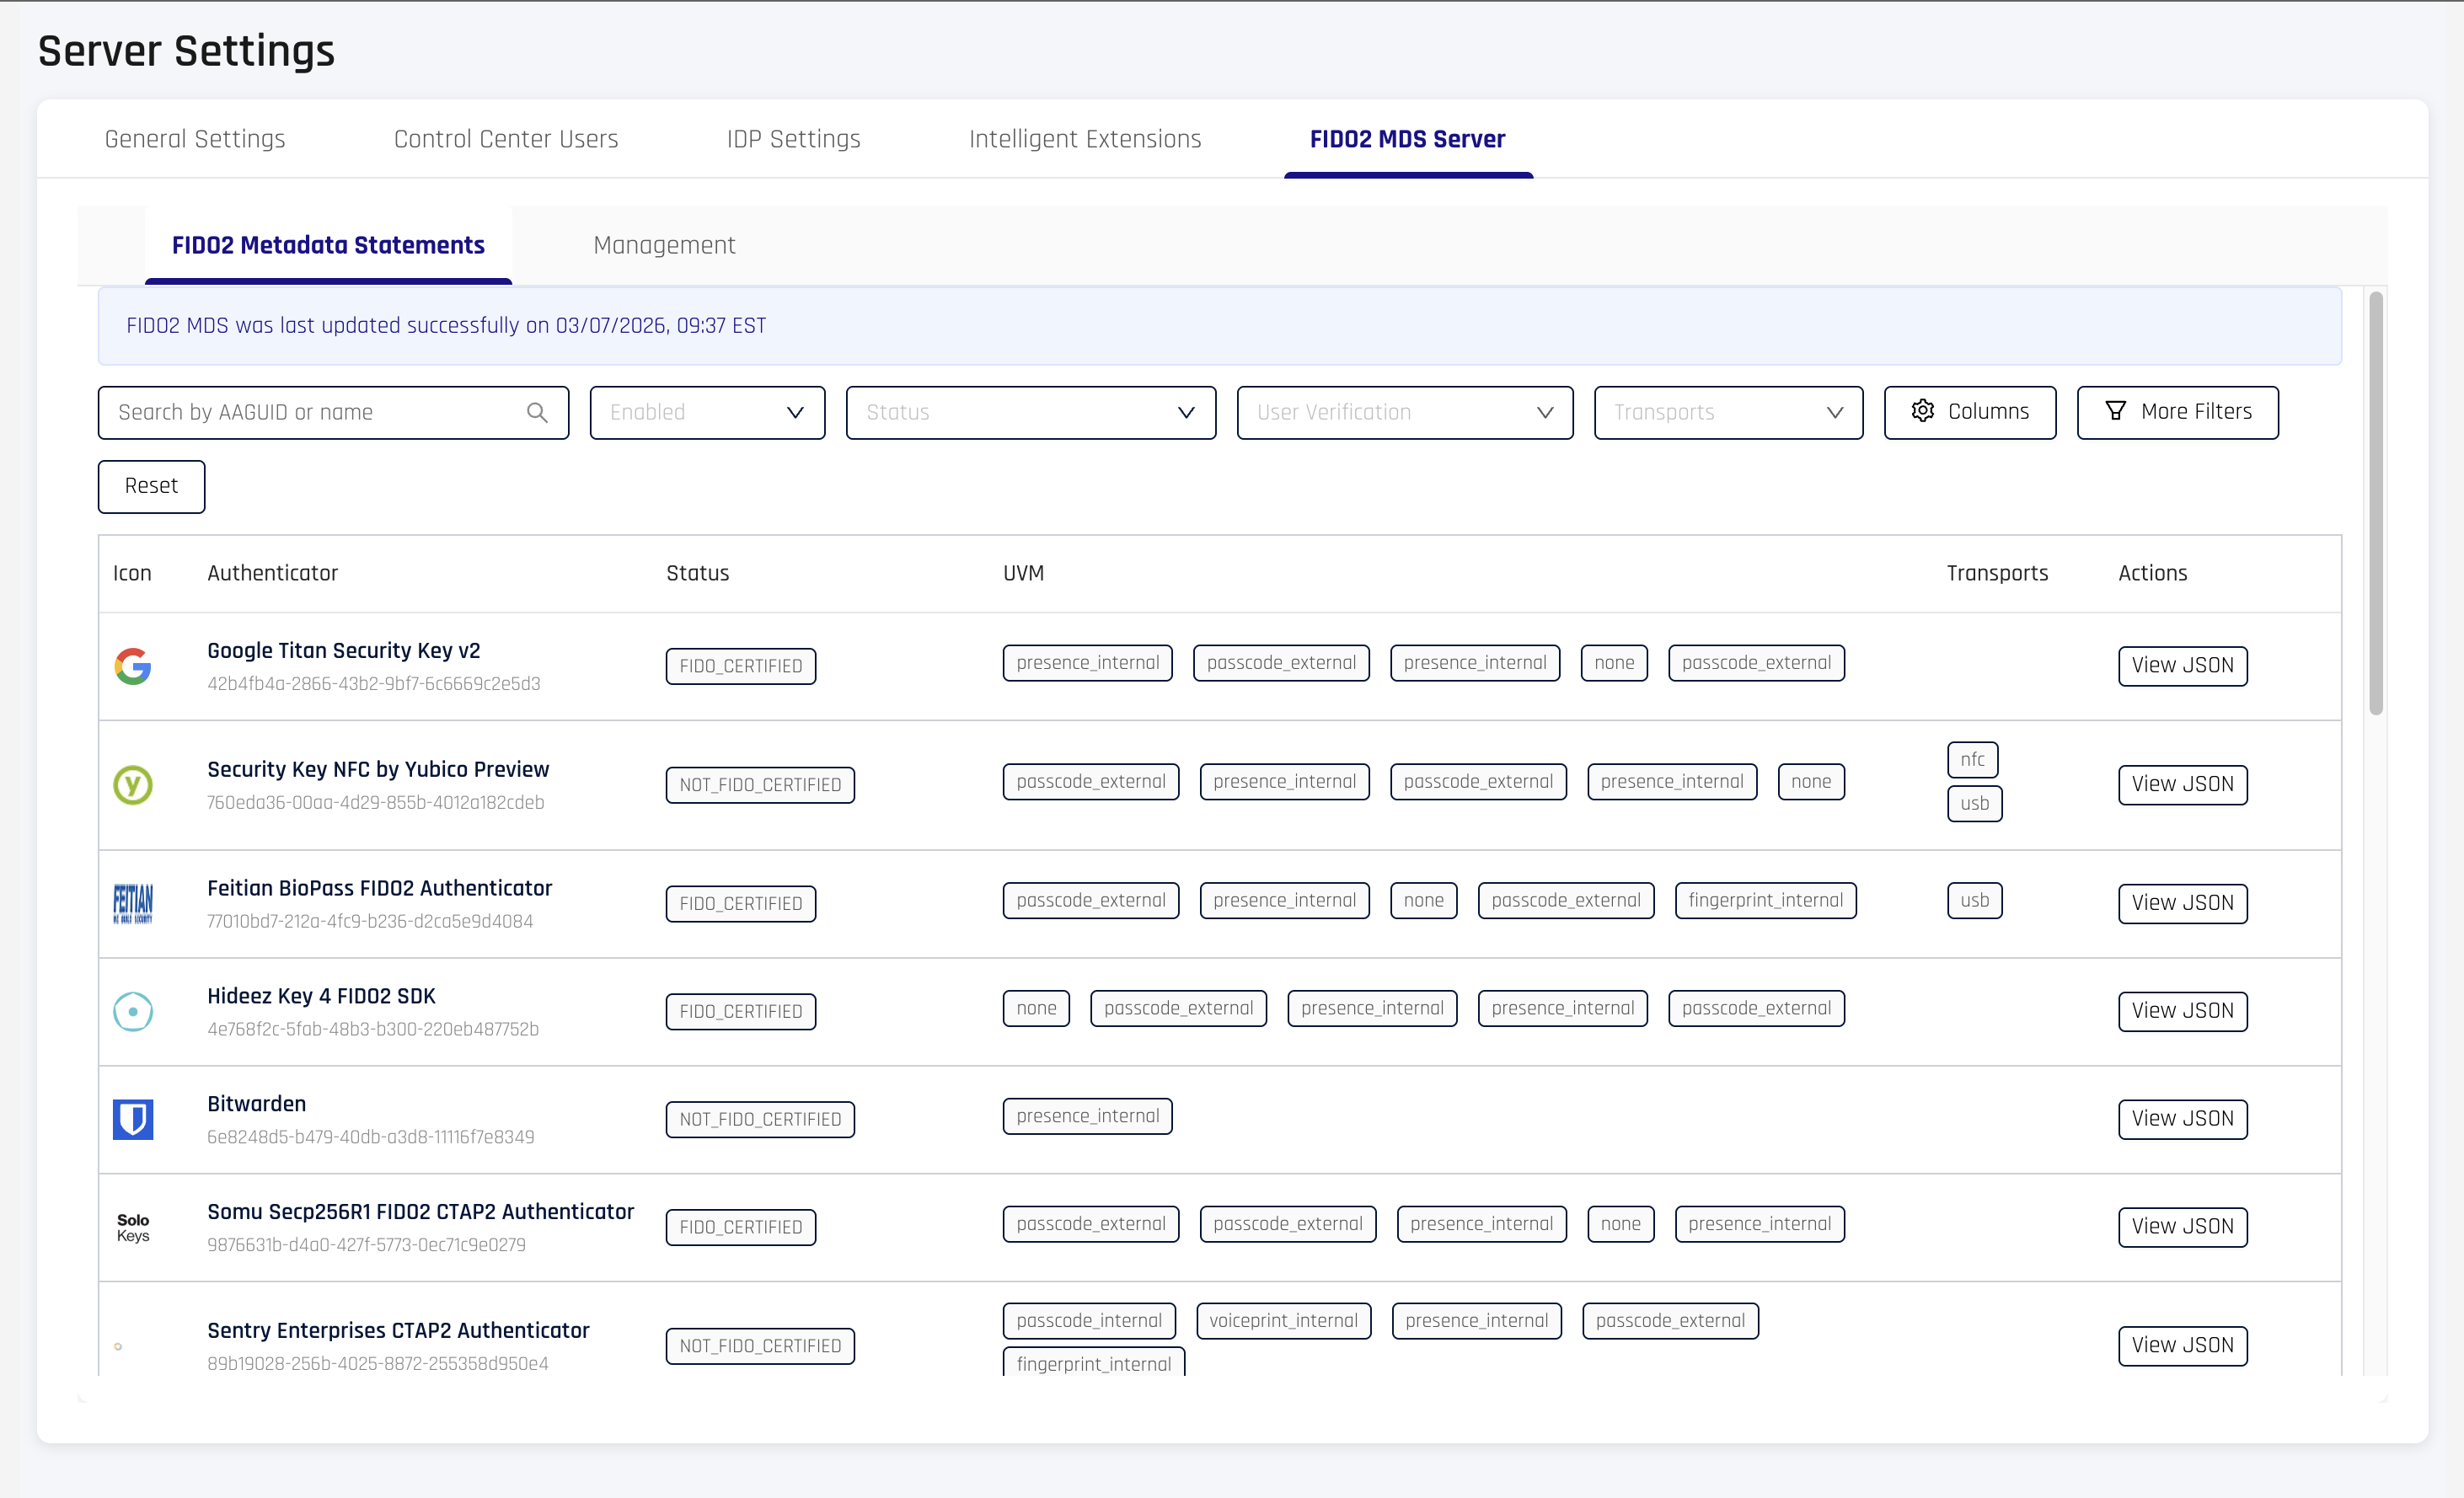Click the Google Titan Security Key icon
Viewport: 2464px width, 1498px height.
132,666
